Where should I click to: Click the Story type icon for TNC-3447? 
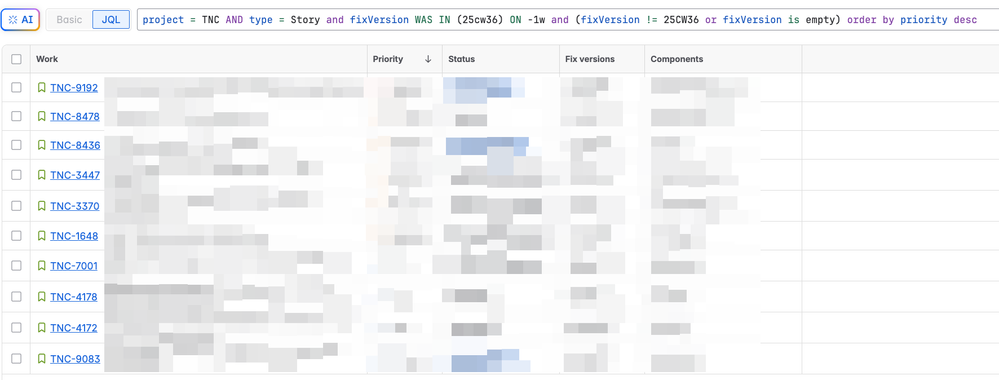(41, 175)
